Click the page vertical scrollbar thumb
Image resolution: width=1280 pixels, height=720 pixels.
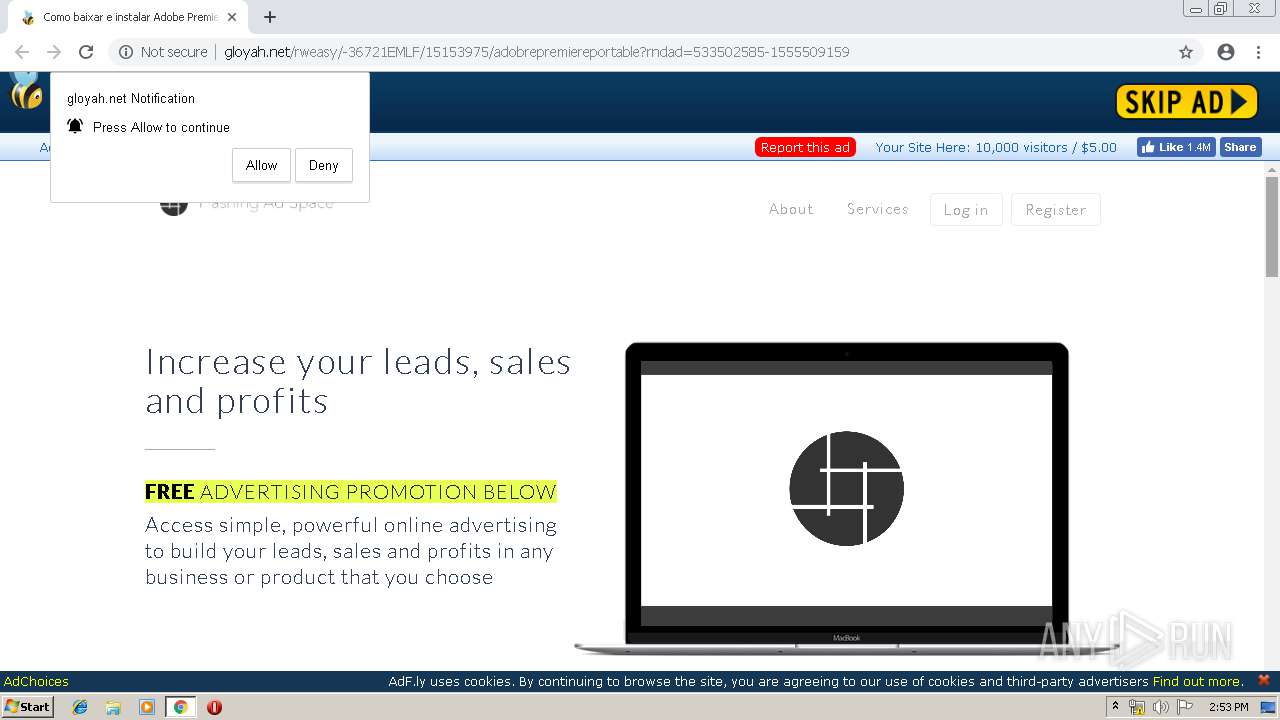point(1272,227)
